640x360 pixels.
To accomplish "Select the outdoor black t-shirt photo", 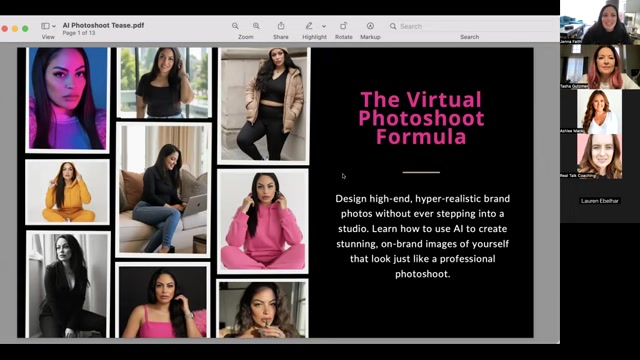I will [x=164, y=83].
